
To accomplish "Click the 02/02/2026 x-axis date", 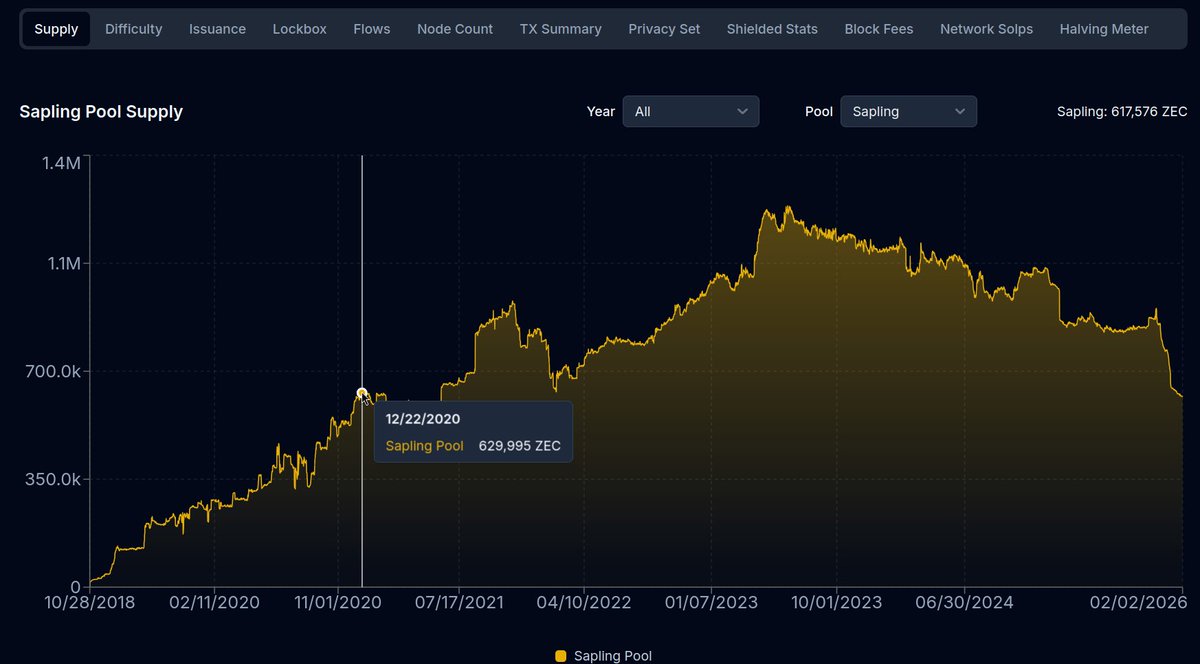I will tap(1138, 602).
